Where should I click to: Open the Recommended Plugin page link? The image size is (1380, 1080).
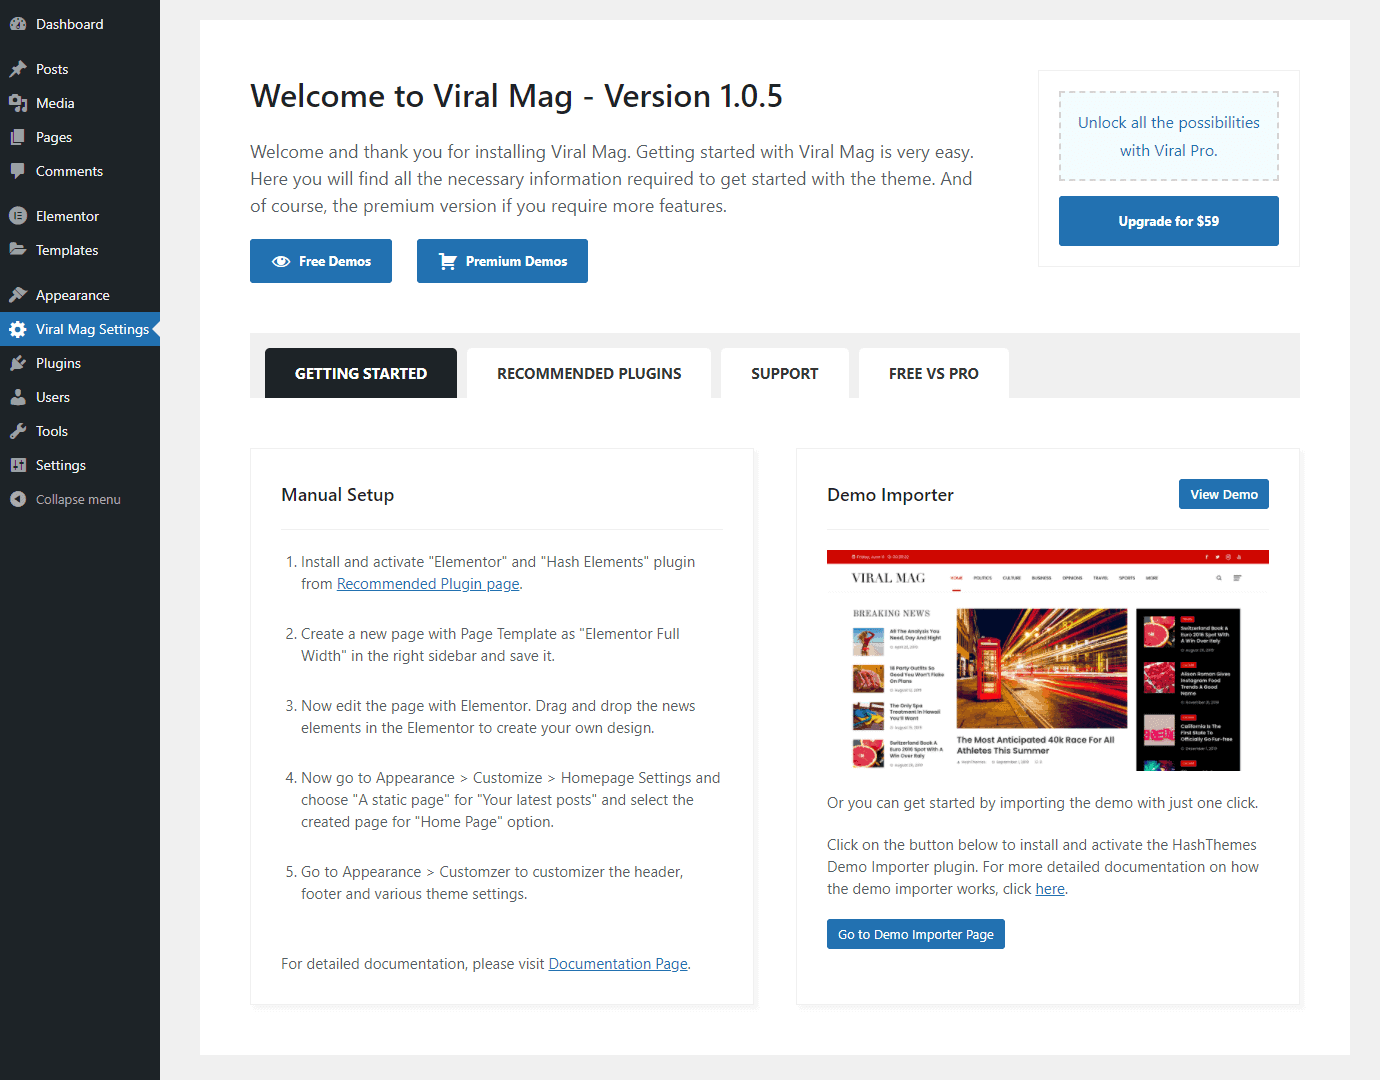click(x=428, y=584)
